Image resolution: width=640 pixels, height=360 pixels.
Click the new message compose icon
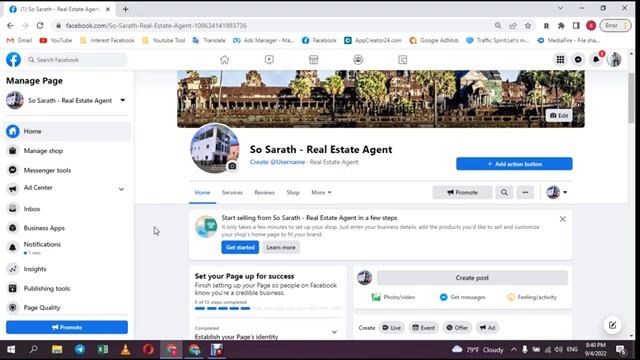612,325
